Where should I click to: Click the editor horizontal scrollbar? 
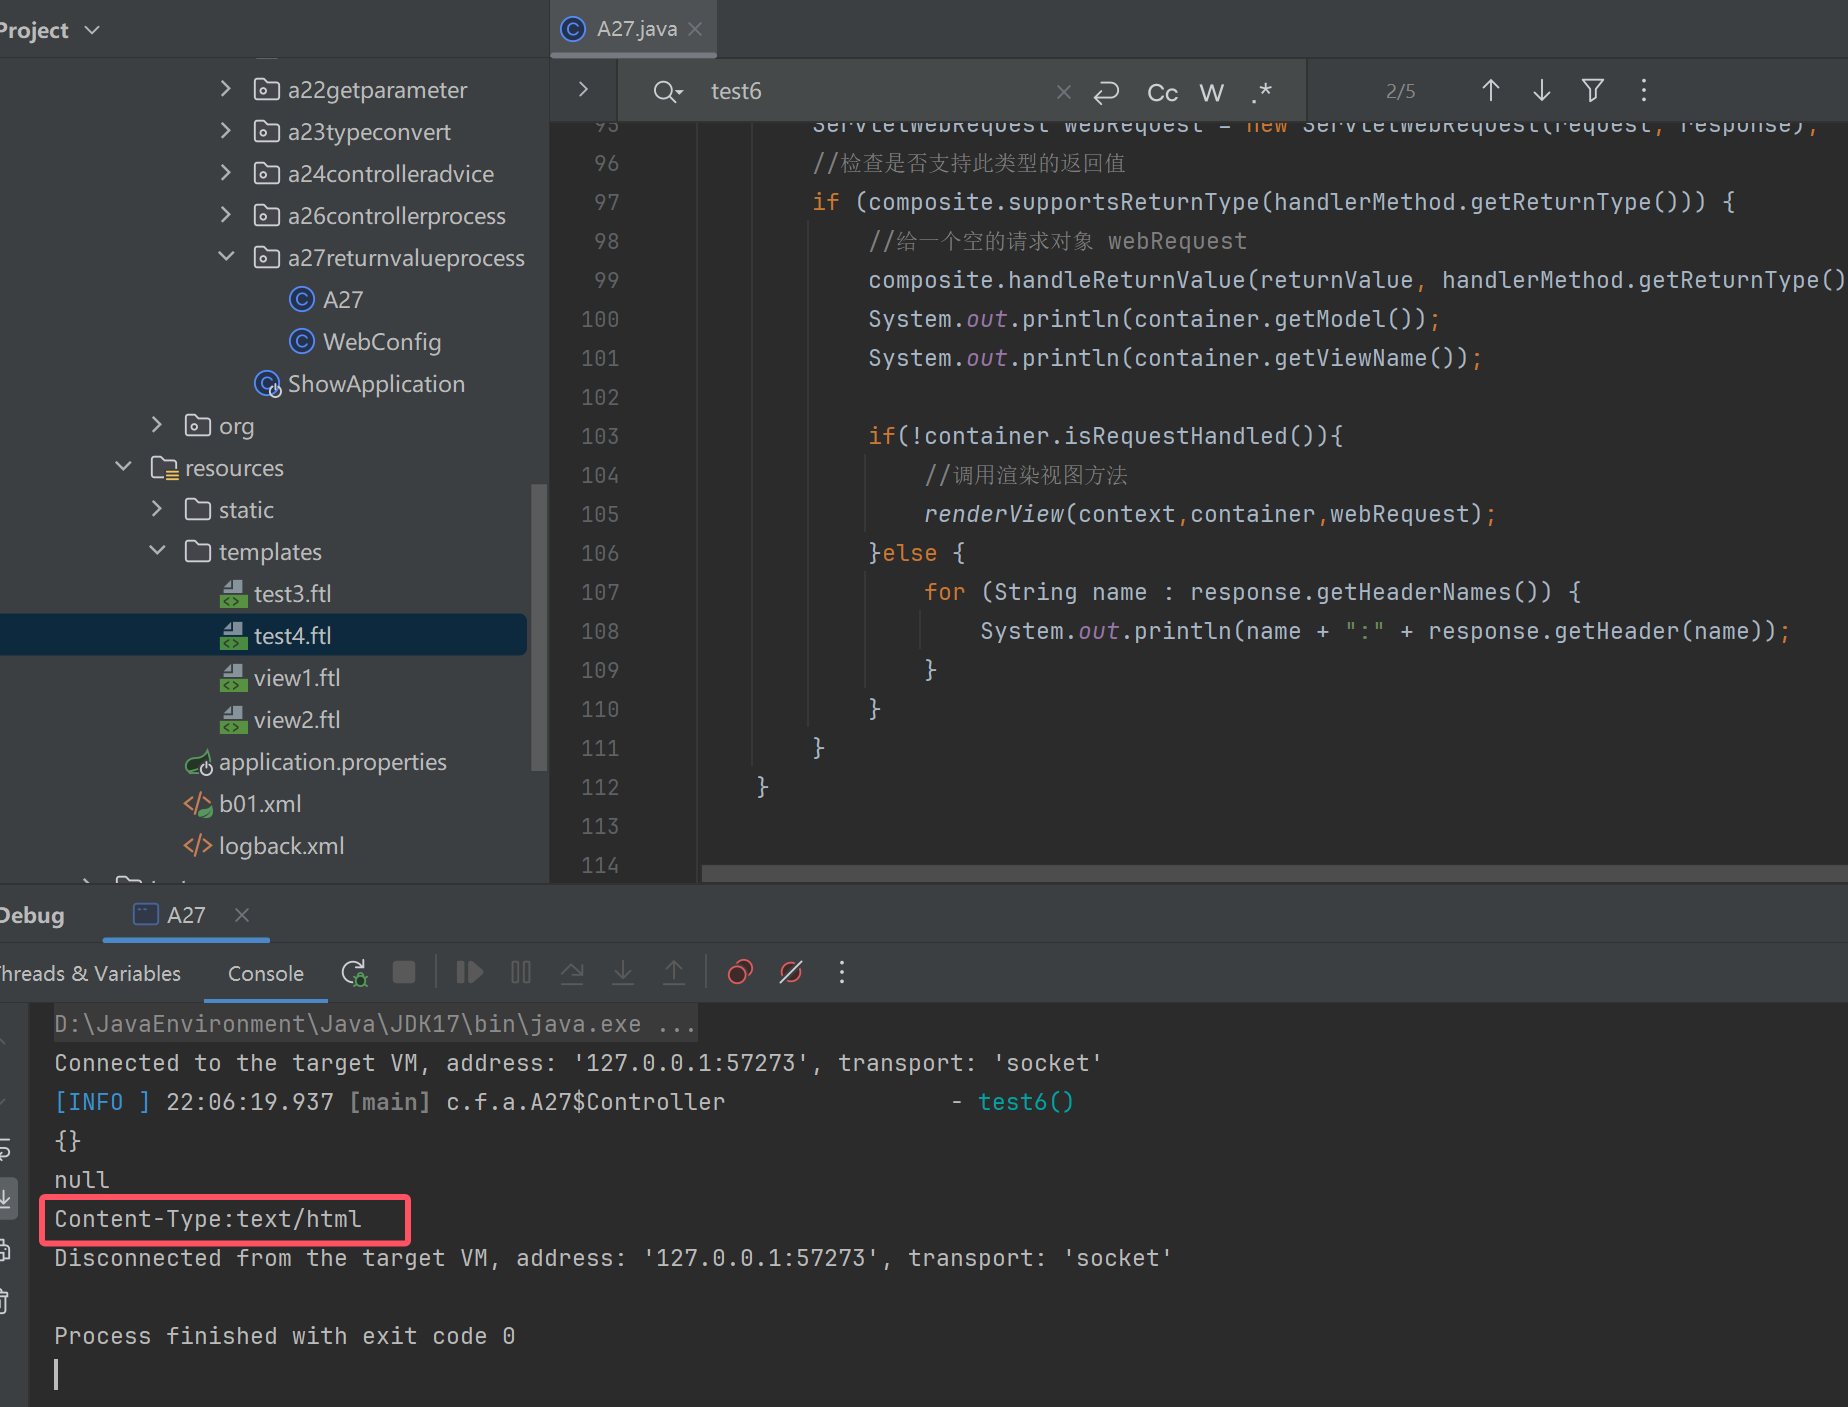click(x=1274, y=873)
